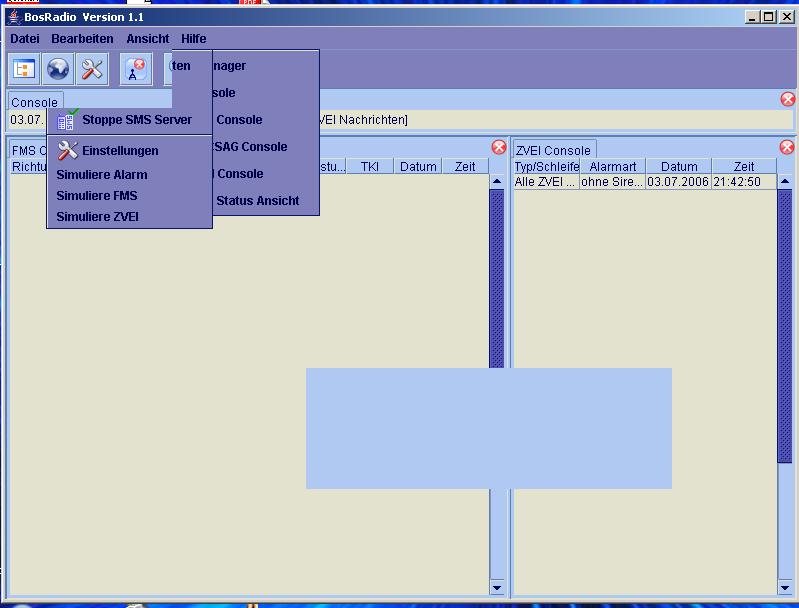
Task: Open settings via wrench-screwdriver toolbar icon
Action: tap(93, 69)
